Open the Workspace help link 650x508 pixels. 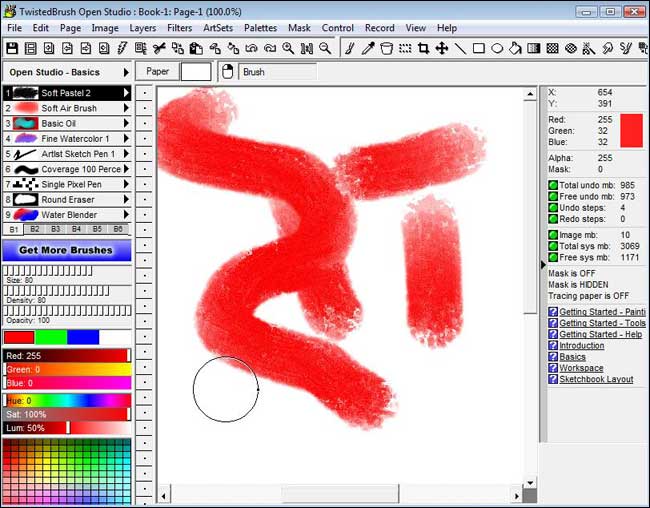581,368
